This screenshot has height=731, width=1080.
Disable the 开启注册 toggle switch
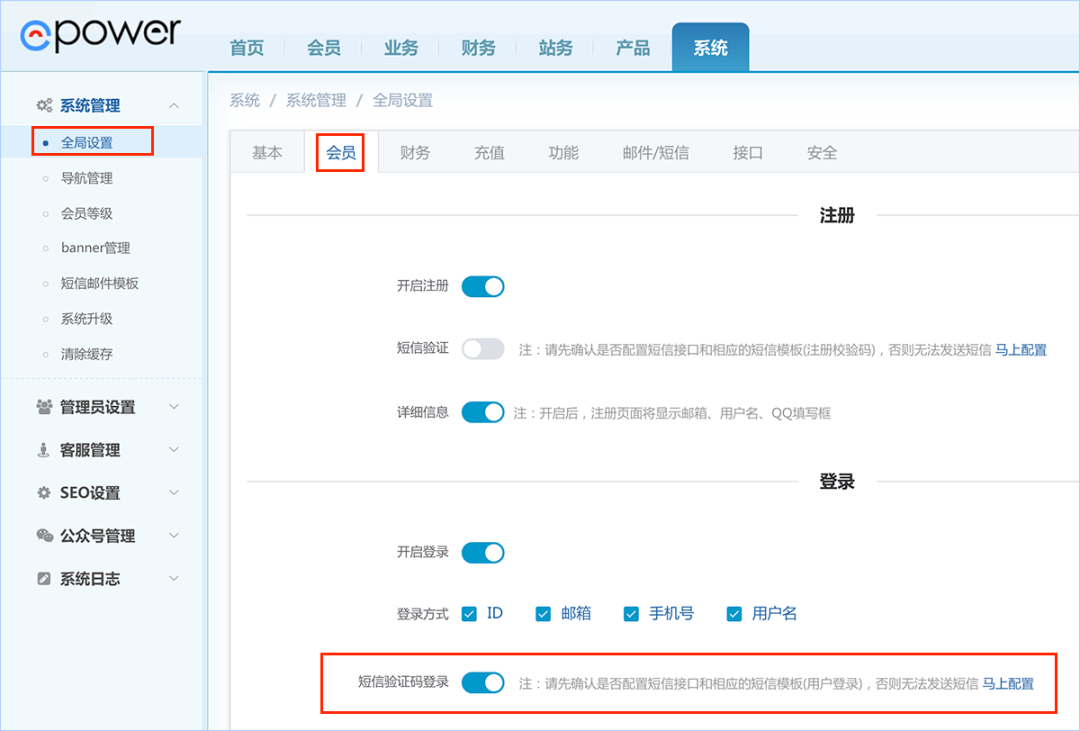pos(483,287)
